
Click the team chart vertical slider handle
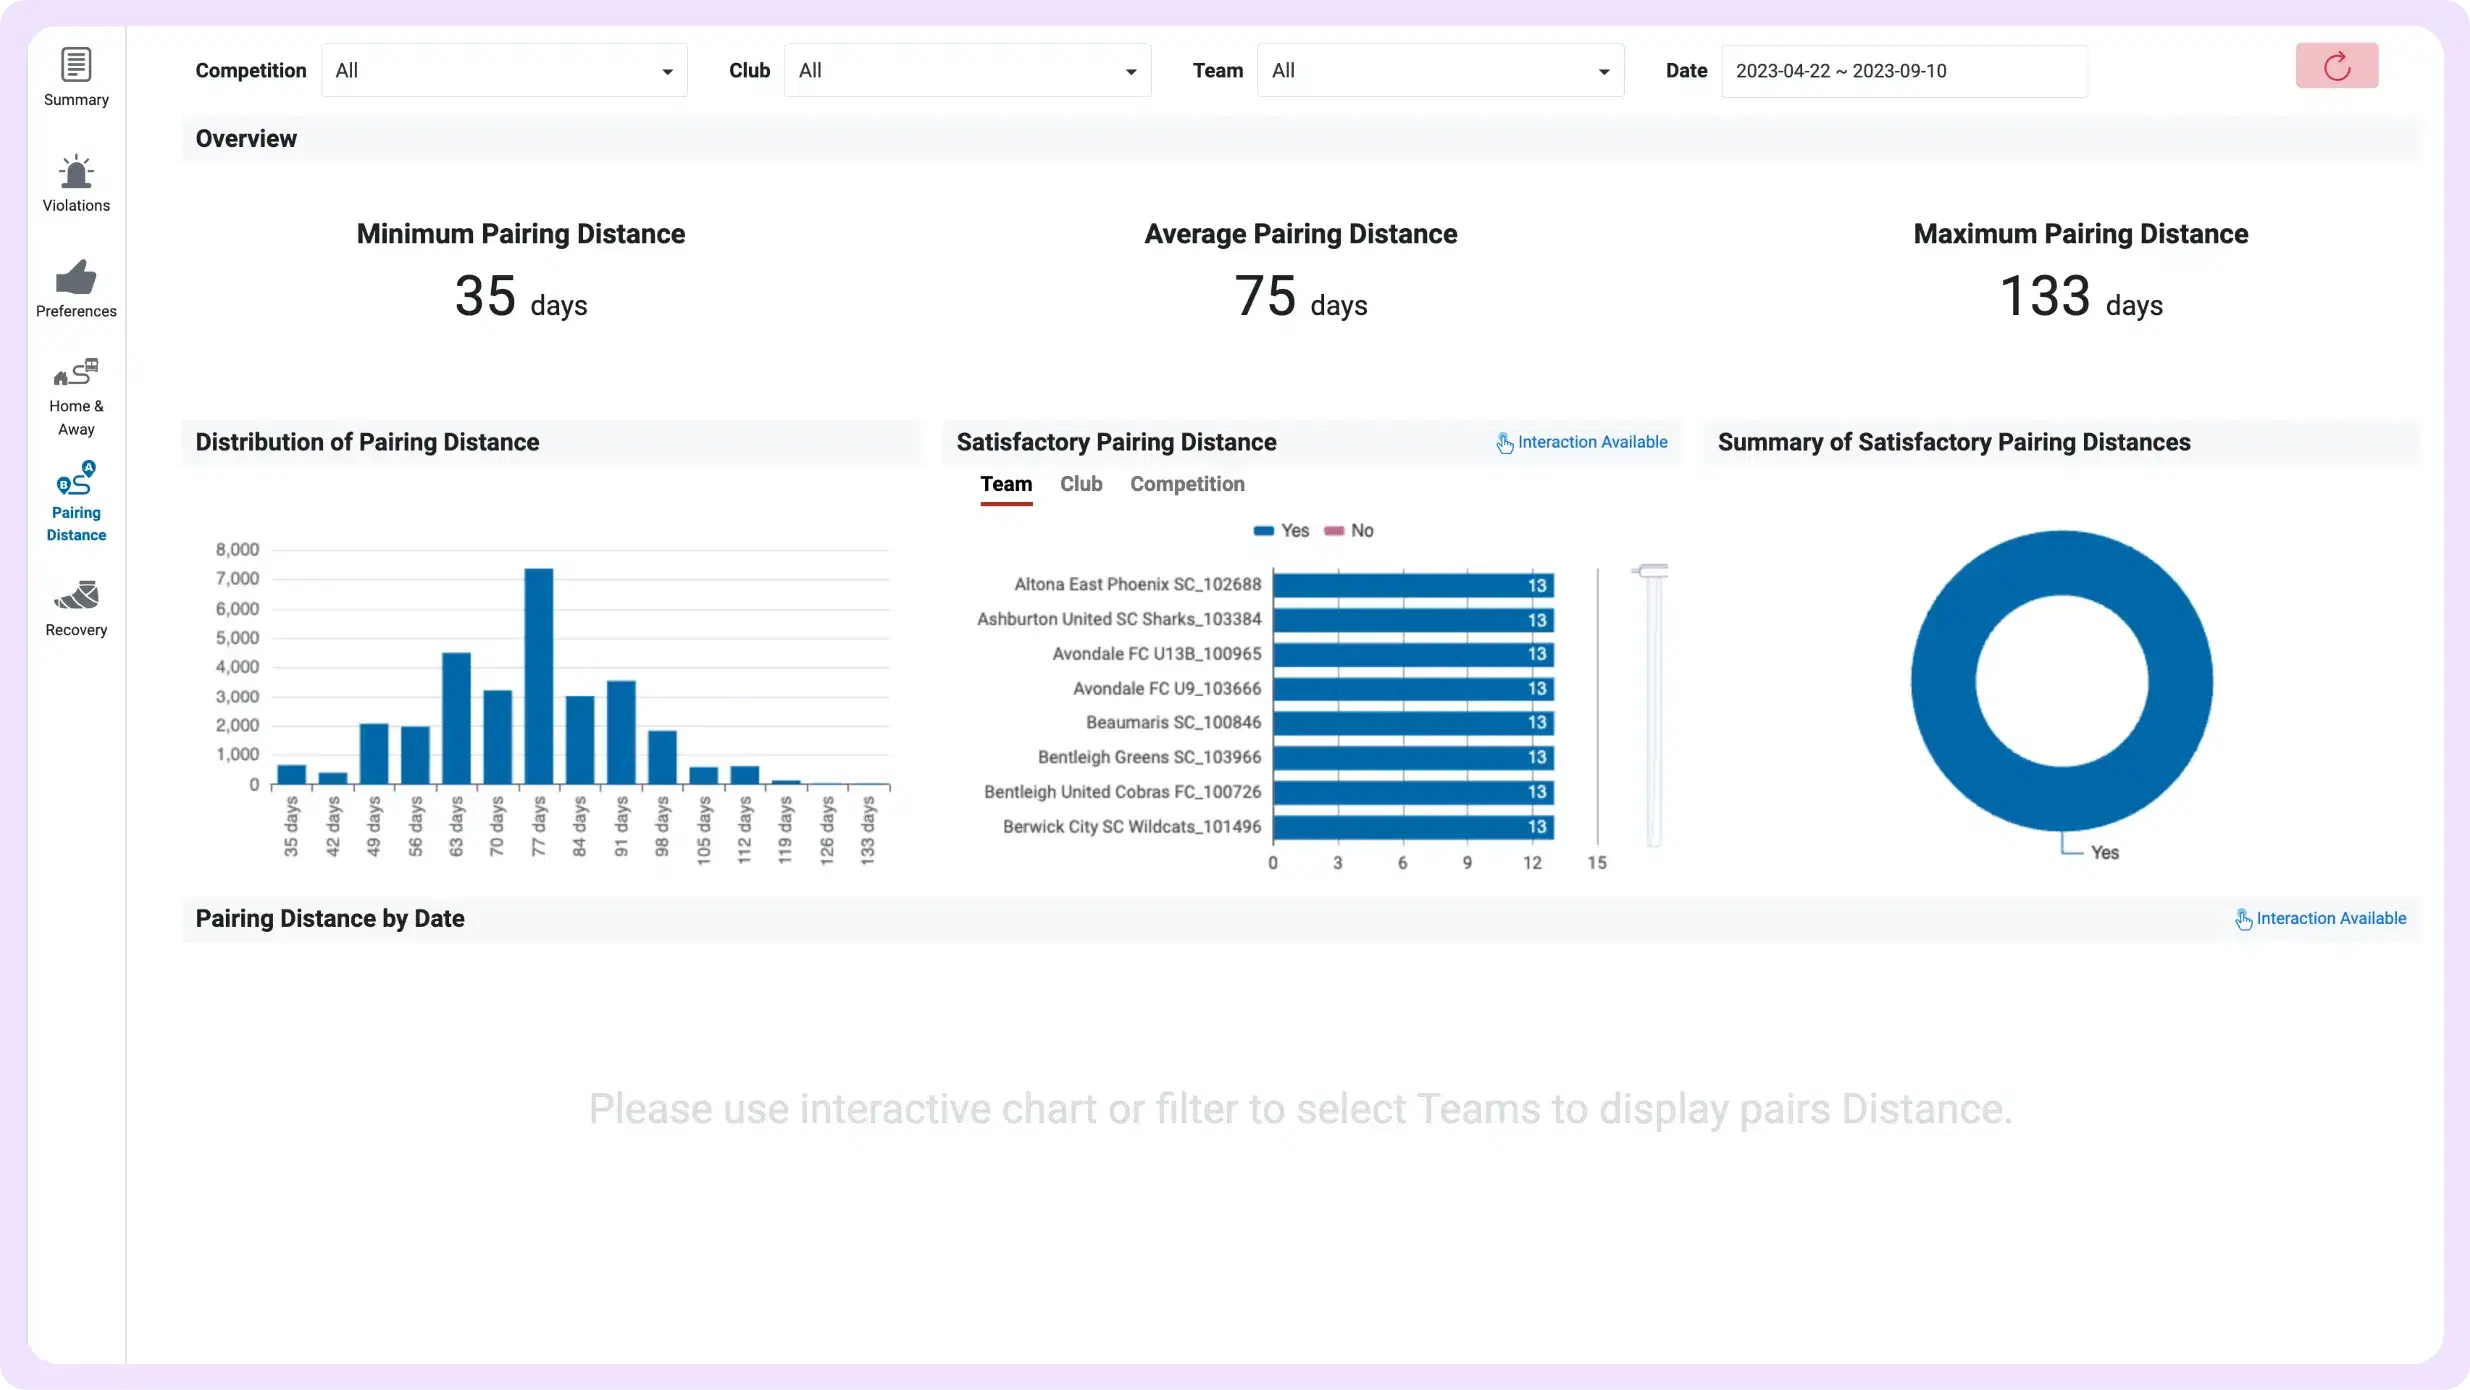[1652, 572]
